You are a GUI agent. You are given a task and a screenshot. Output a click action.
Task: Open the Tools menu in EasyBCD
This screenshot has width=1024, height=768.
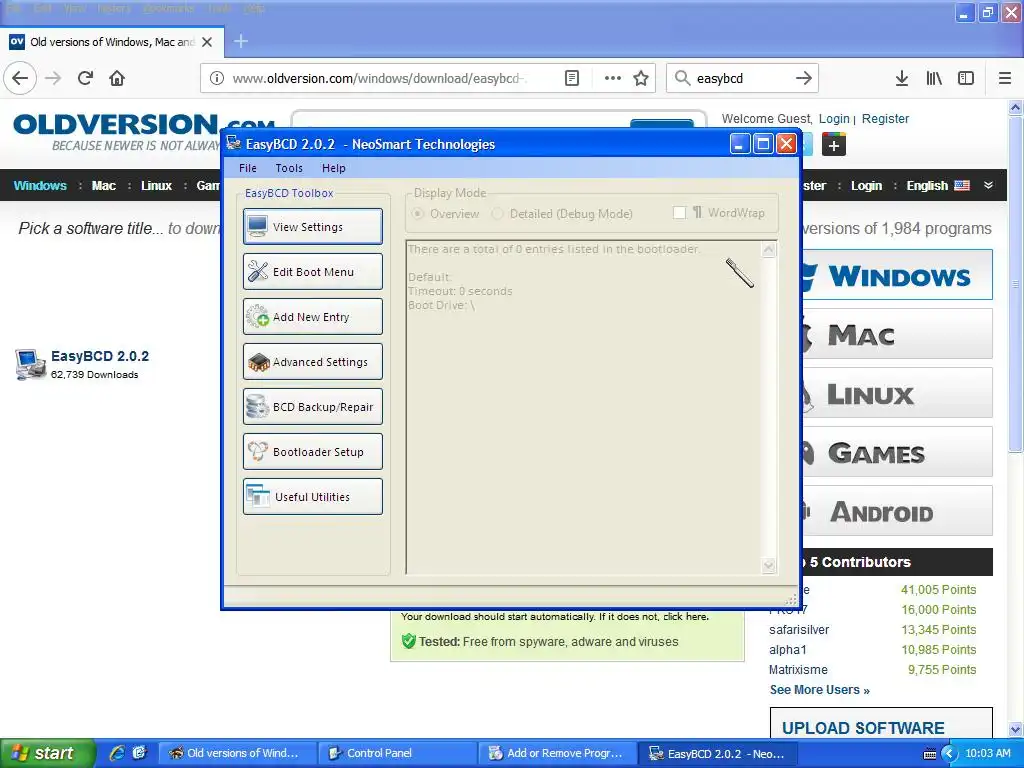[289, 168]
